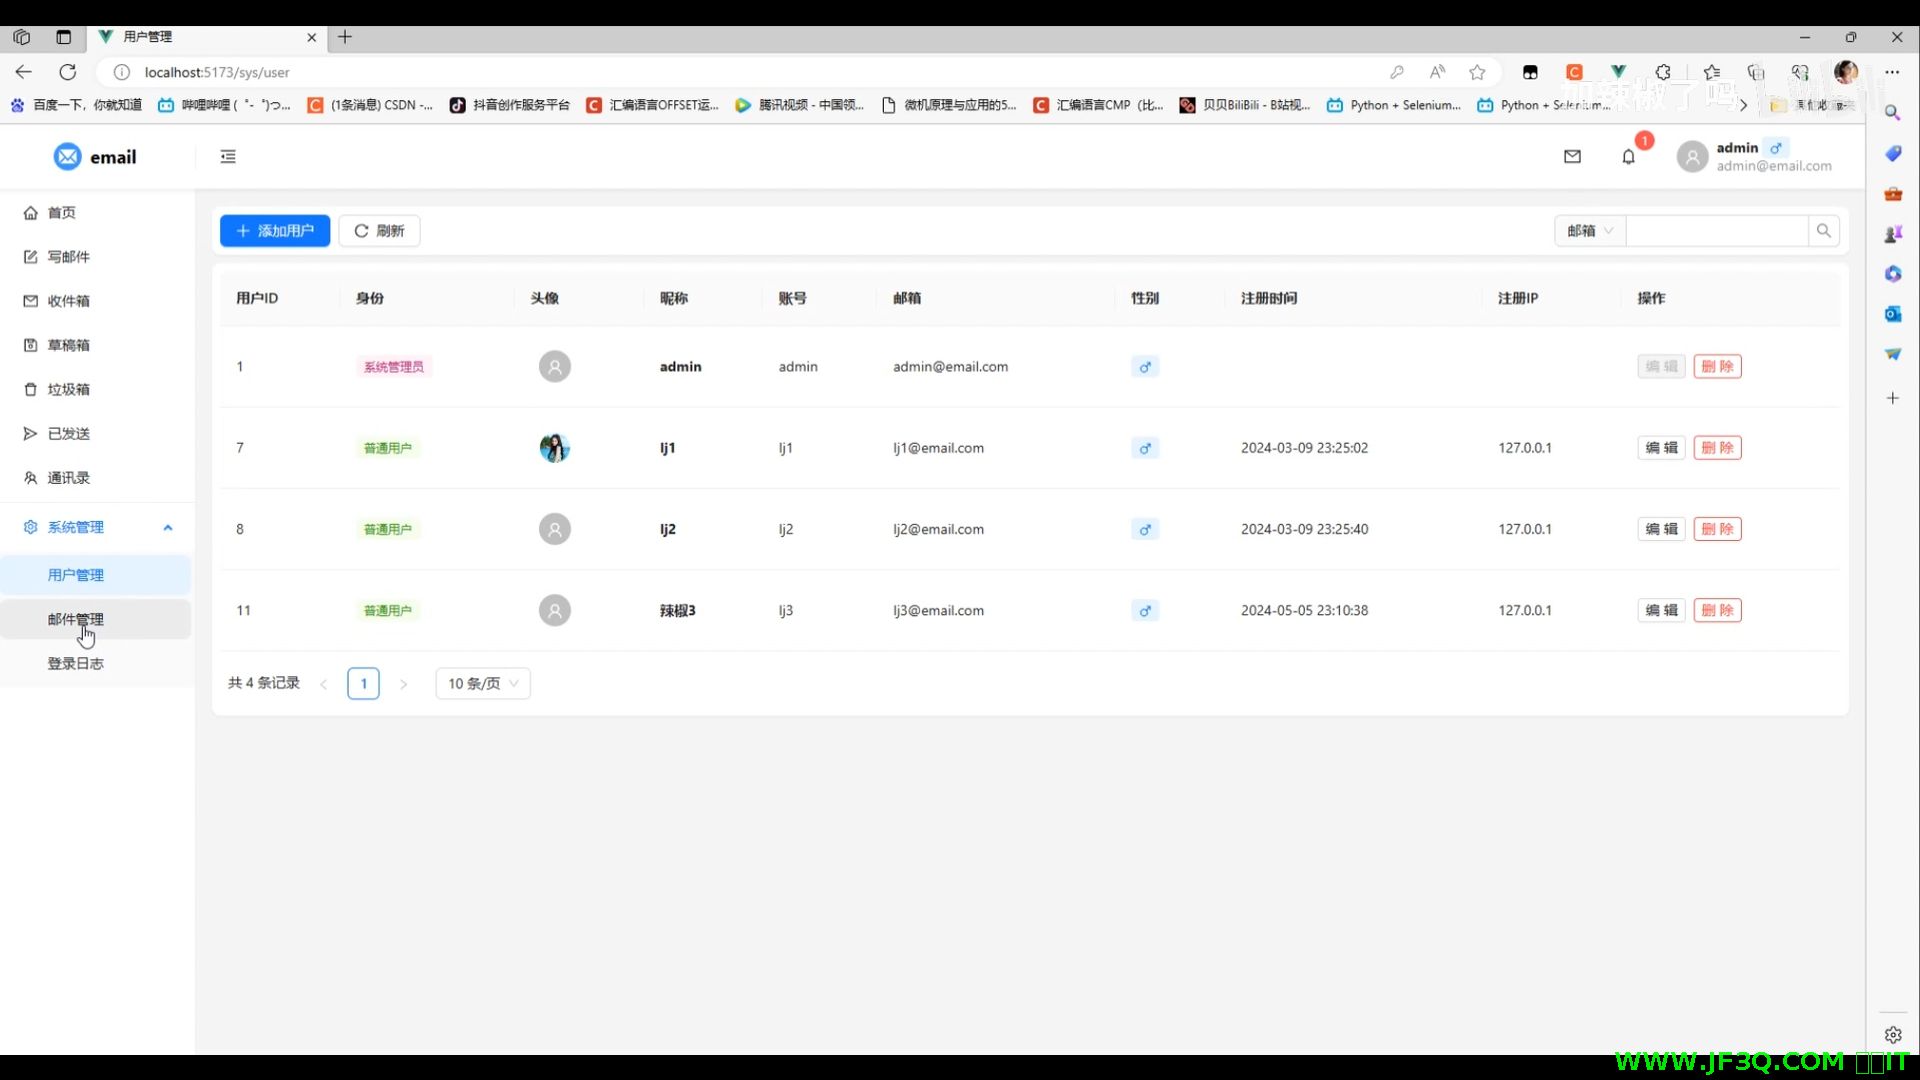Select page 1 in pagination
Image resolution: width=1920 pixels, height=1080 pixels.
363,683
